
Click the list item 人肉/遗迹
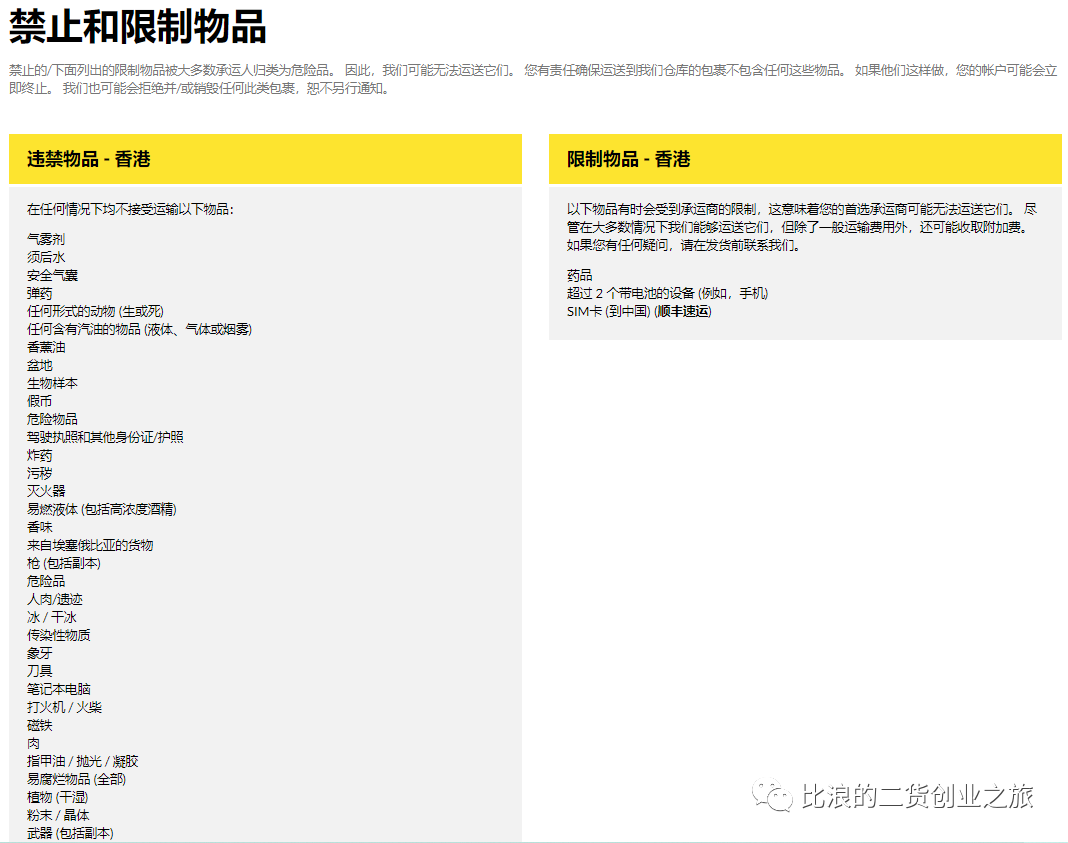tap(55, 599)
